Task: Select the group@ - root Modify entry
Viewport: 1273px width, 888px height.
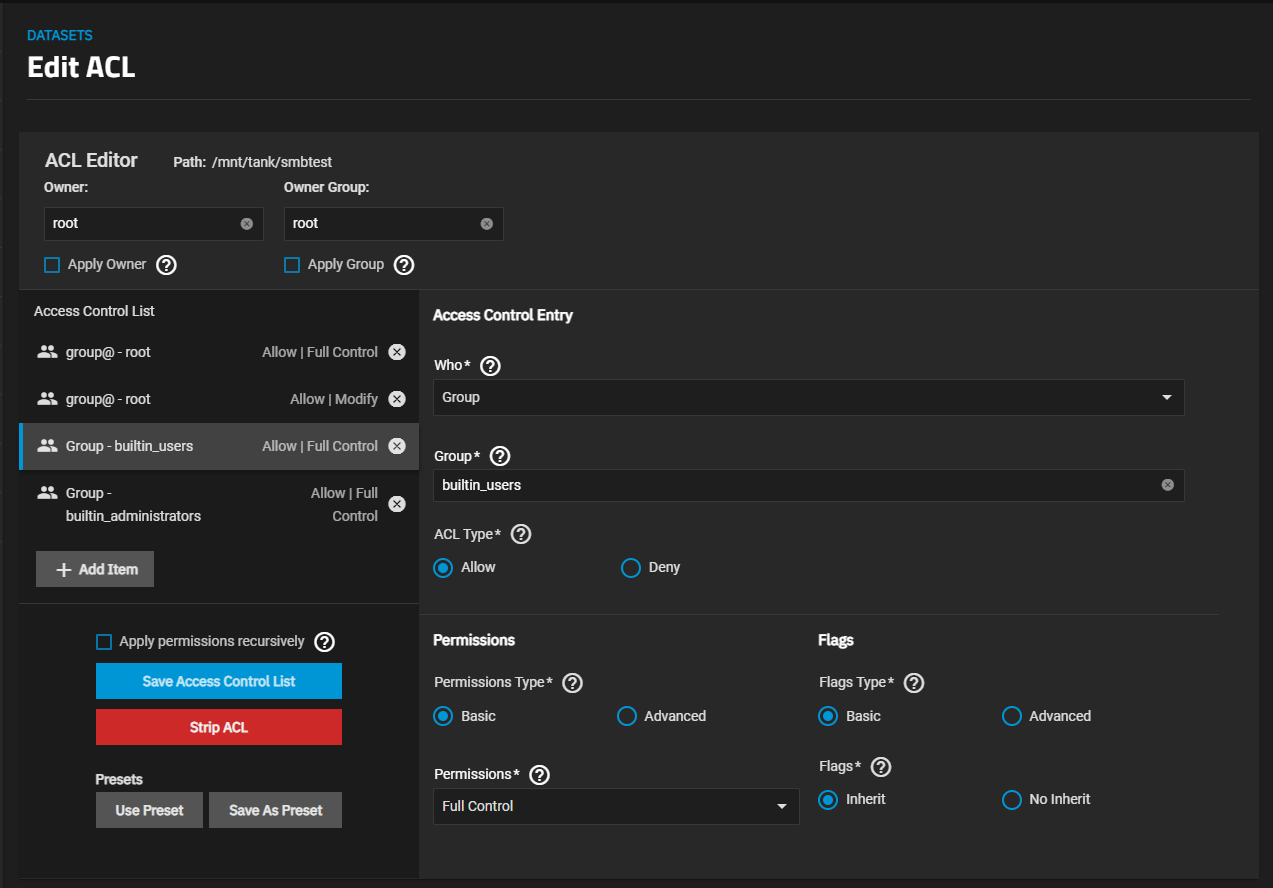Action: (200, 399)
